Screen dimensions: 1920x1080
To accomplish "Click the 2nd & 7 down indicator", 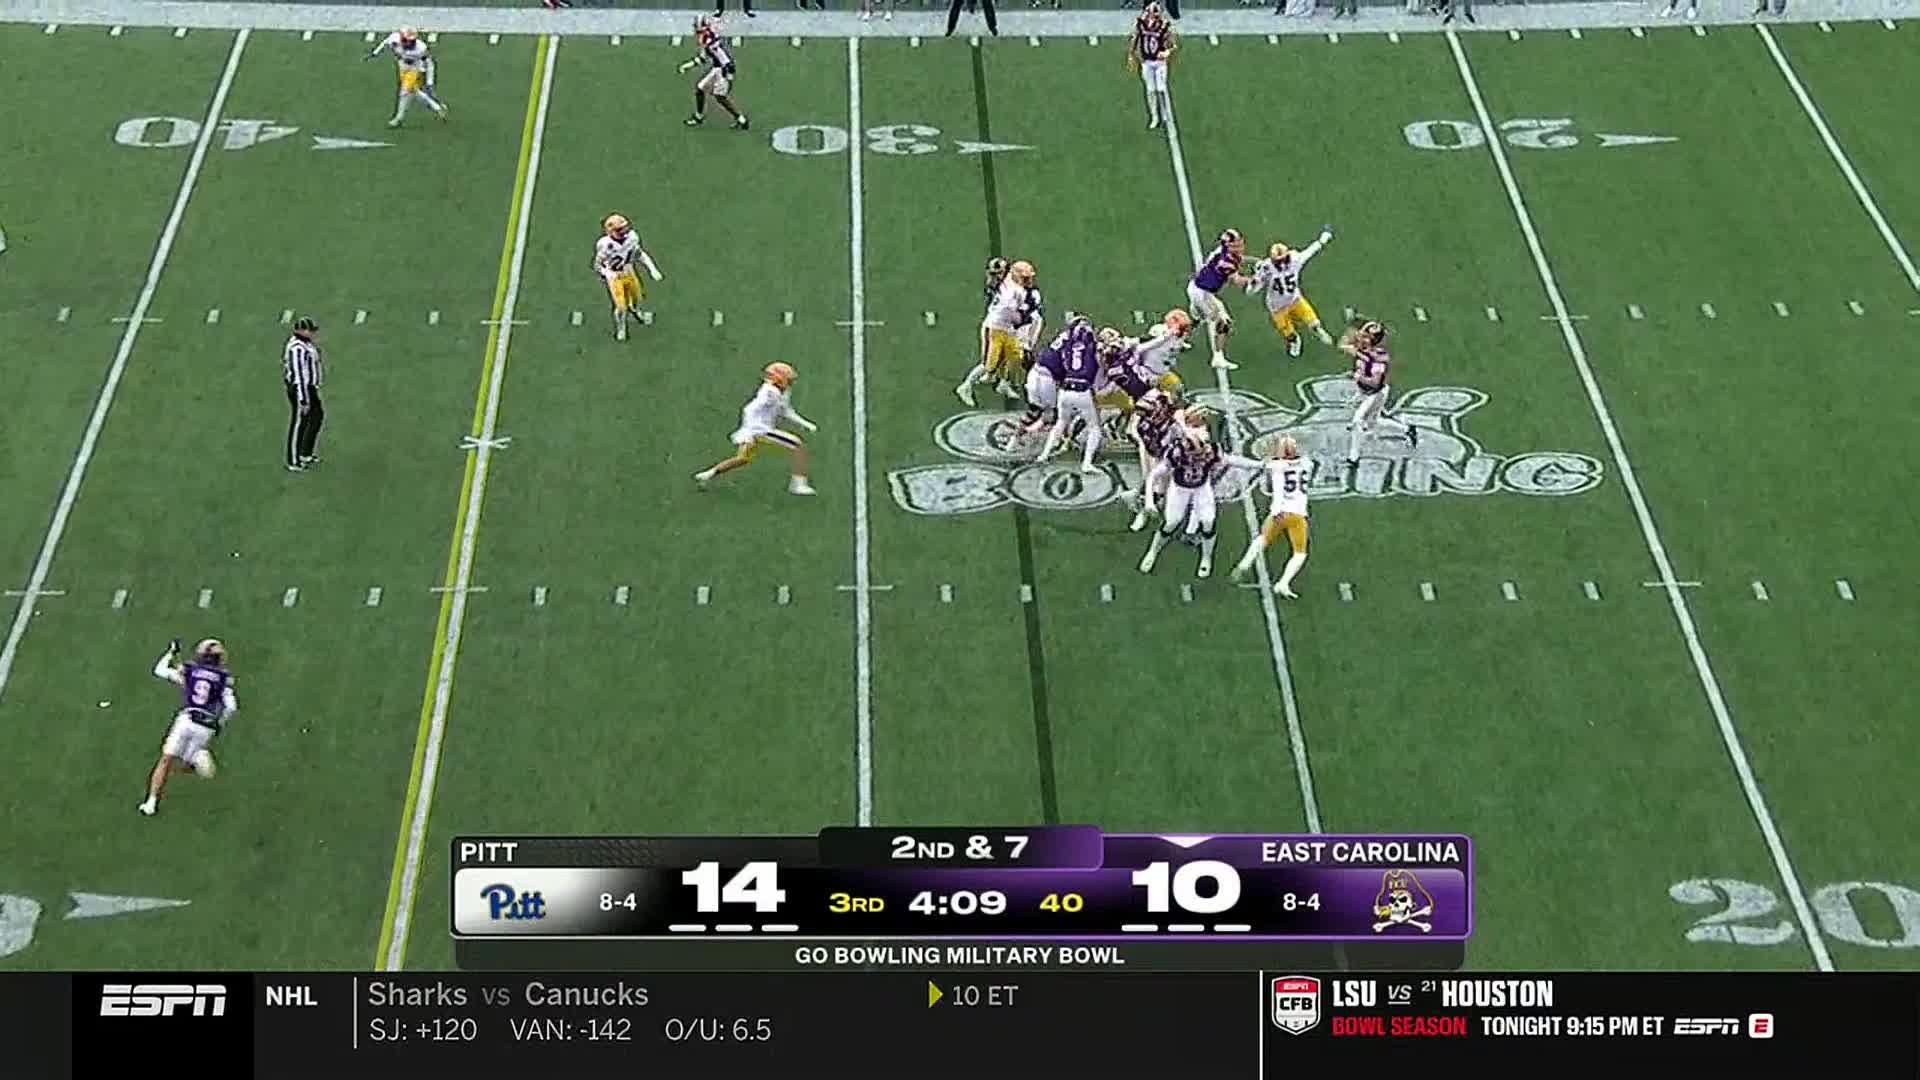I will pyautogui.click(x=959, y=848).
